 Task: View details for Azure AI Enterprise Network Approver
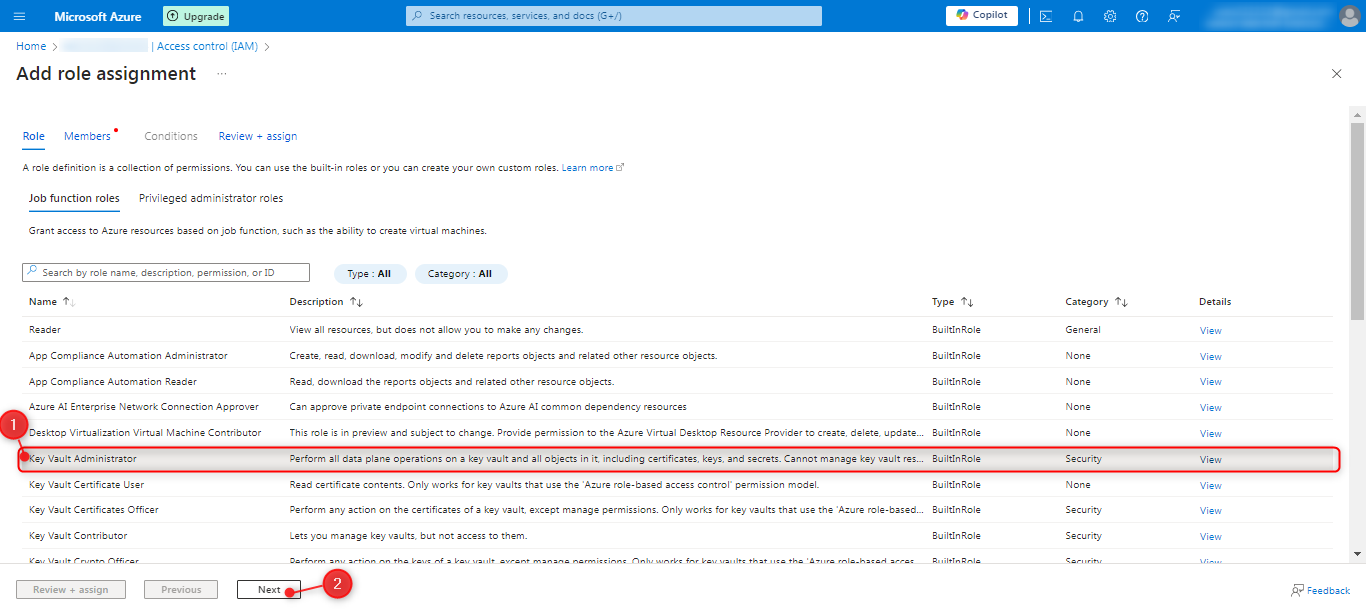[1210, 408]
